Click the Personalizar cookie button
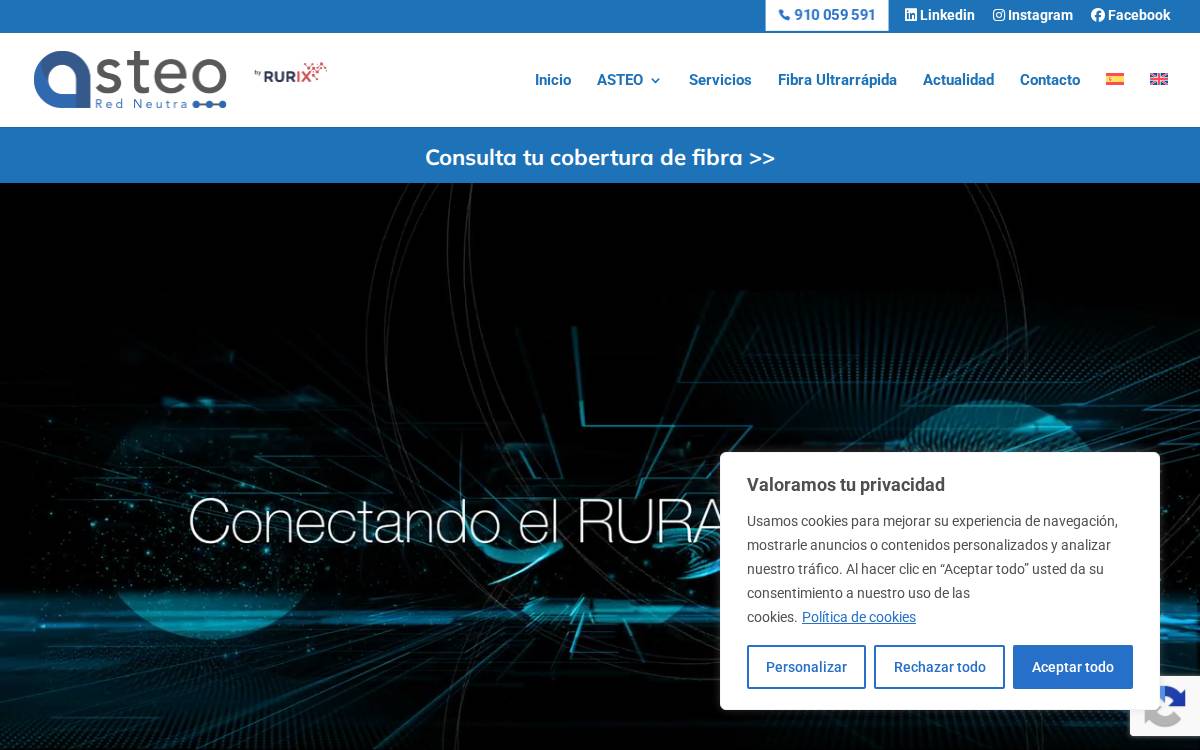 pyautogui.click(x=806, y=667)
